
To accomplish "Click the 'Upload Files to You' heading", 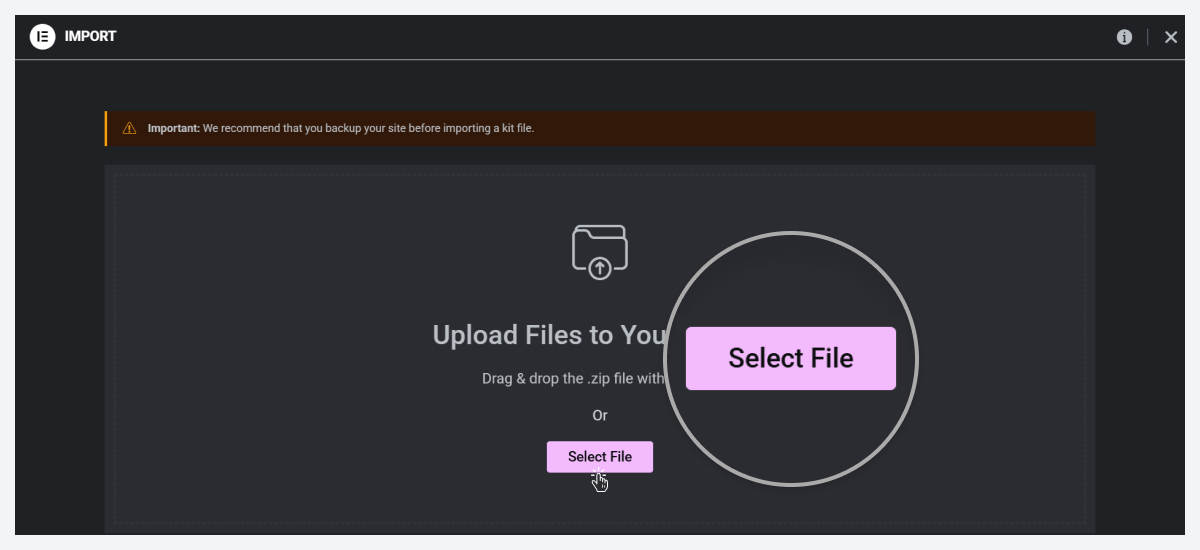I will point(549,335).
